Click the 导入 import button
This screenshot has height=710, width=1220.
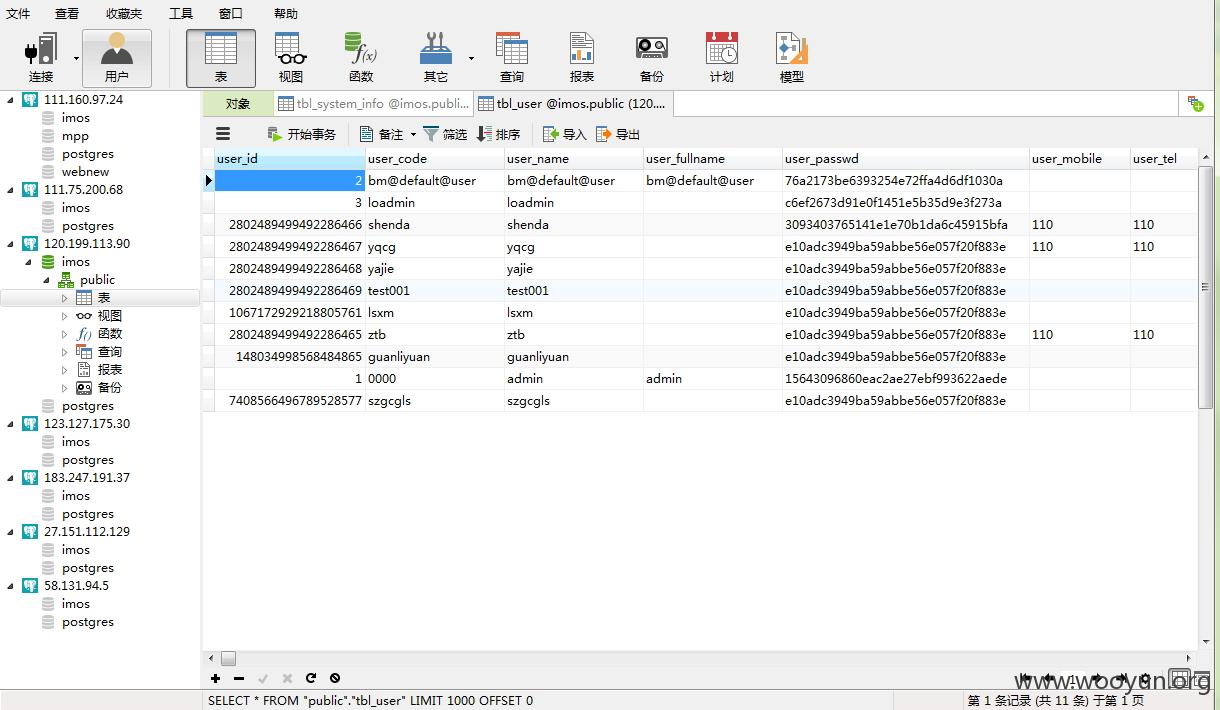pos(564,134)
